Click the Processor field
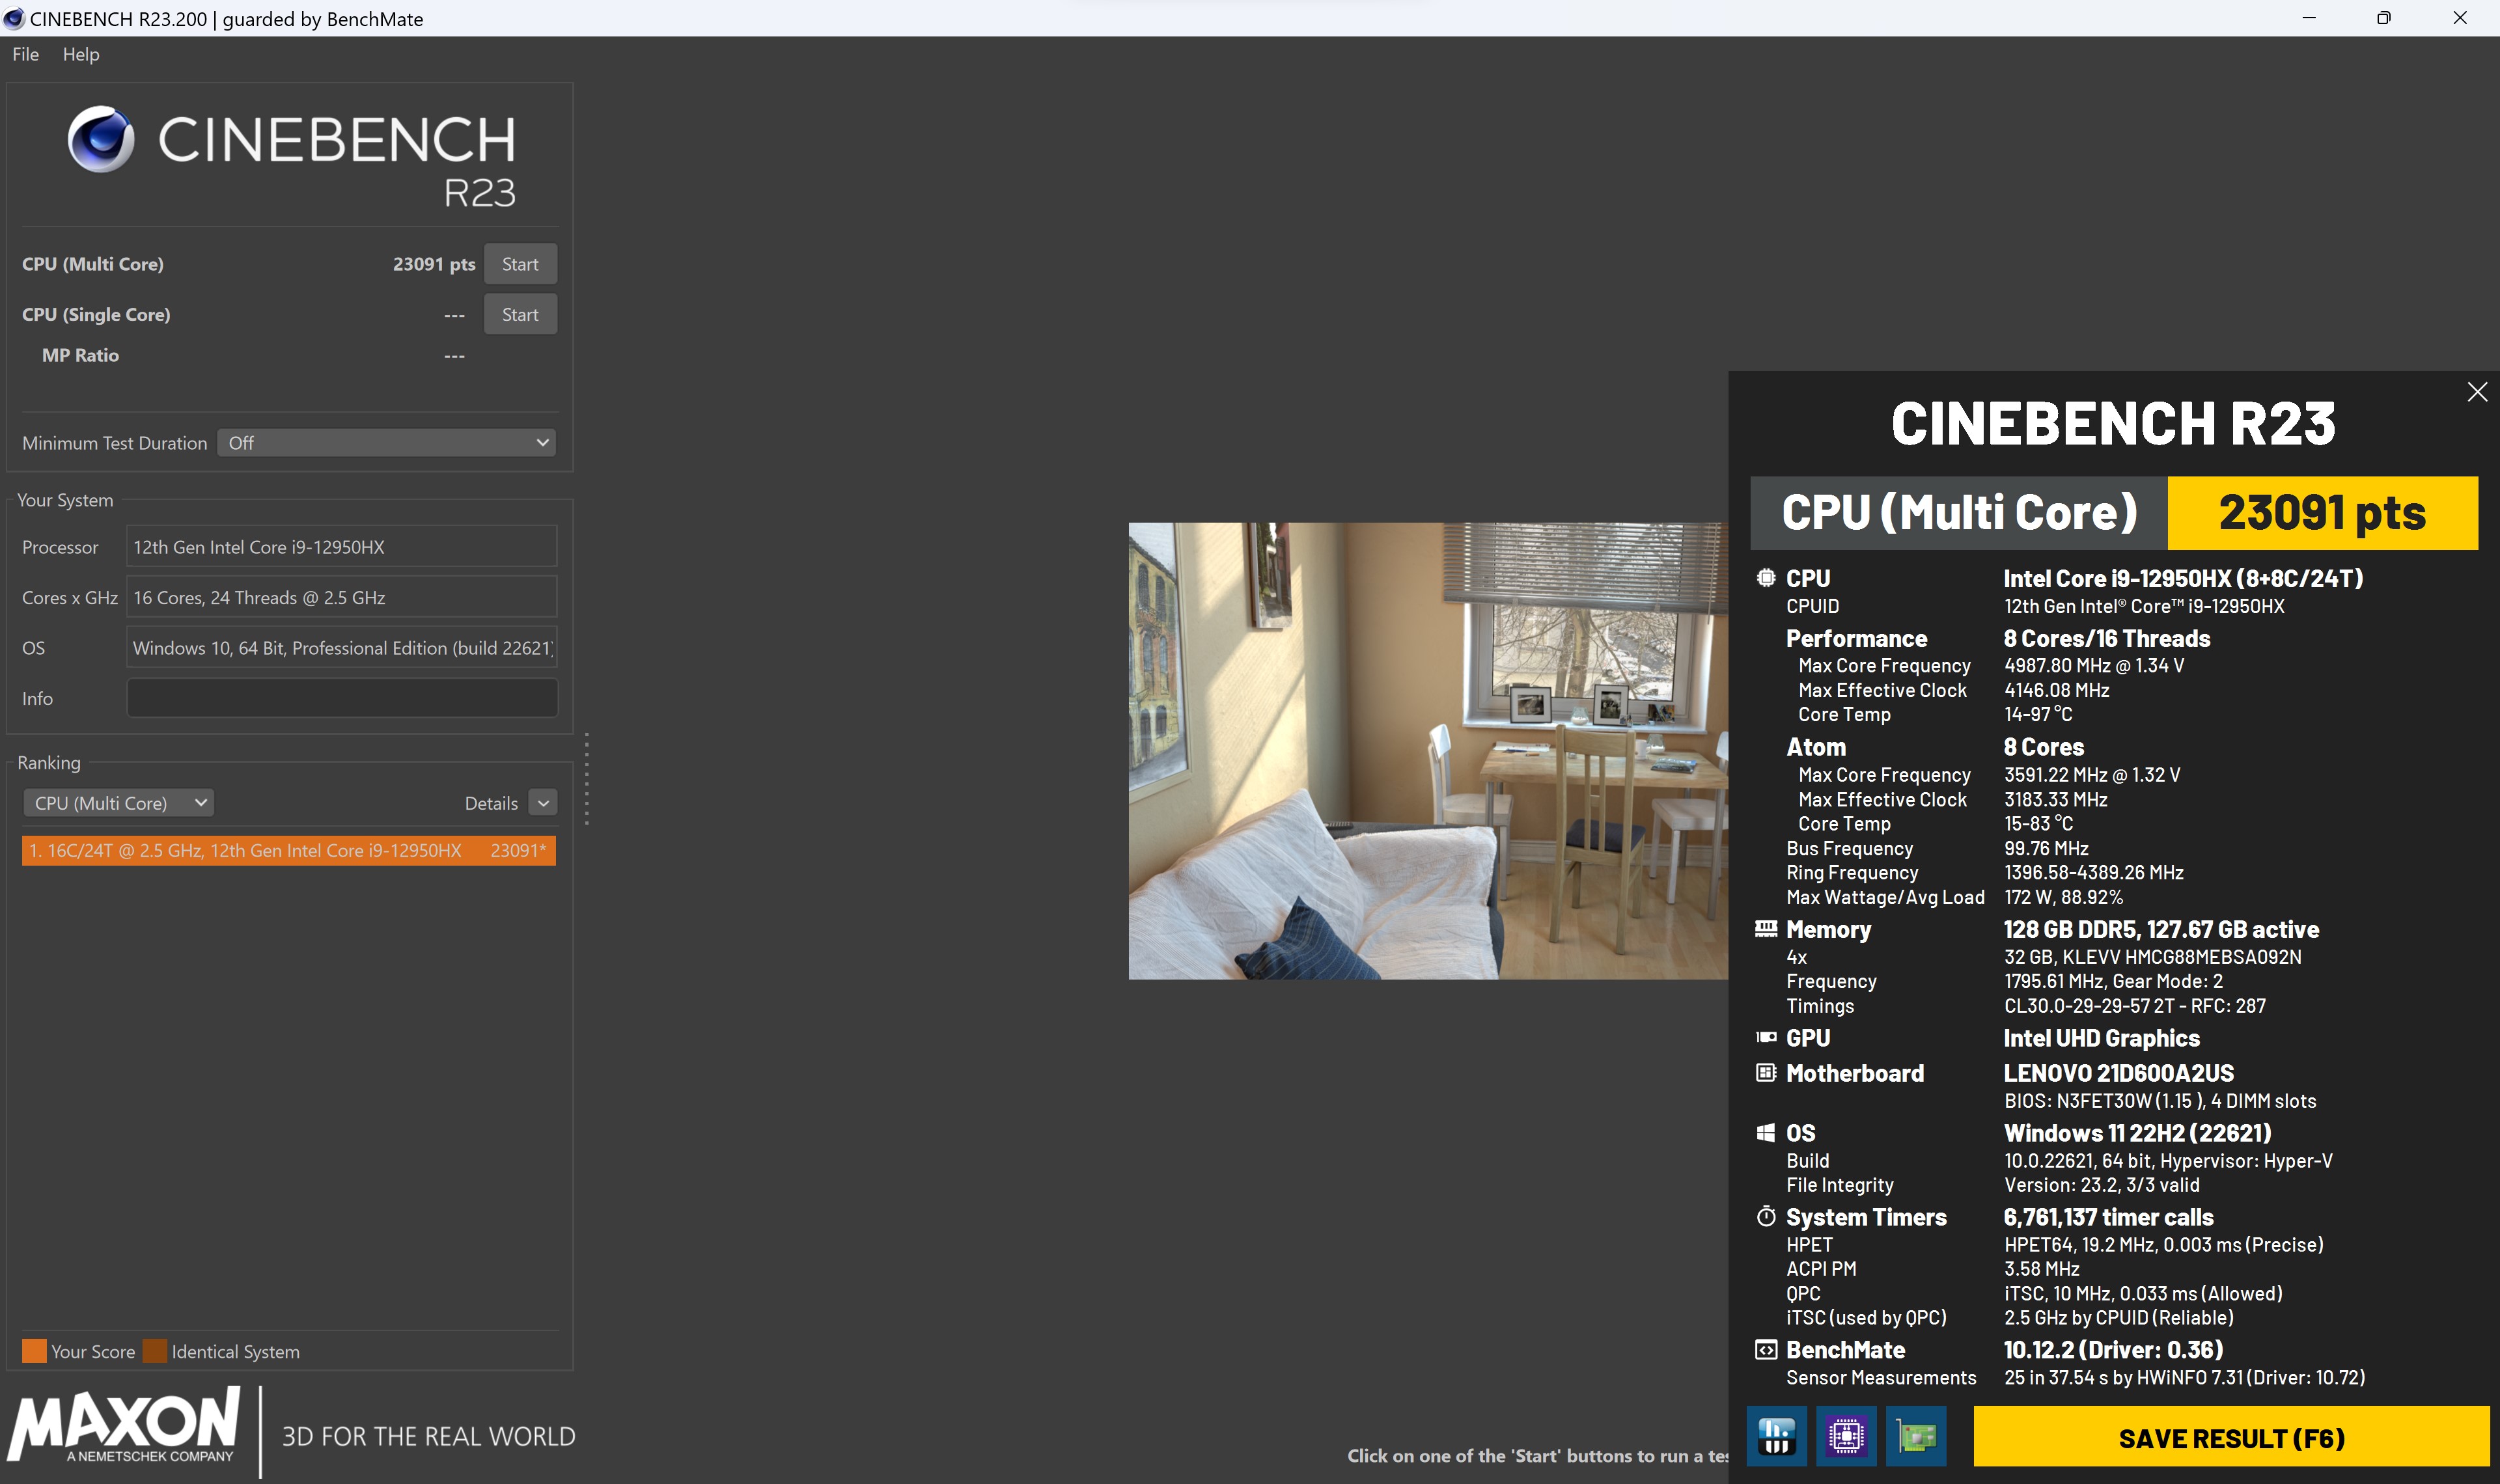 [342, 547]
